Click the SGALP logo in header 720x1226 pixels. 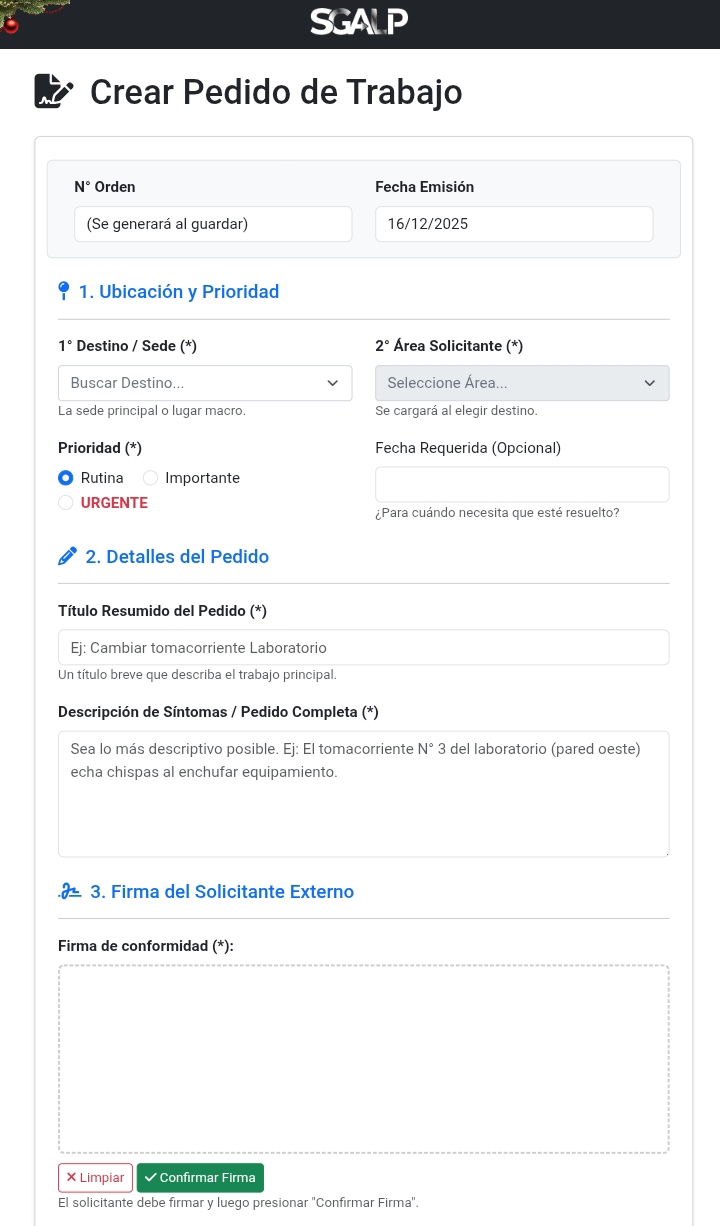coord(359,21)
